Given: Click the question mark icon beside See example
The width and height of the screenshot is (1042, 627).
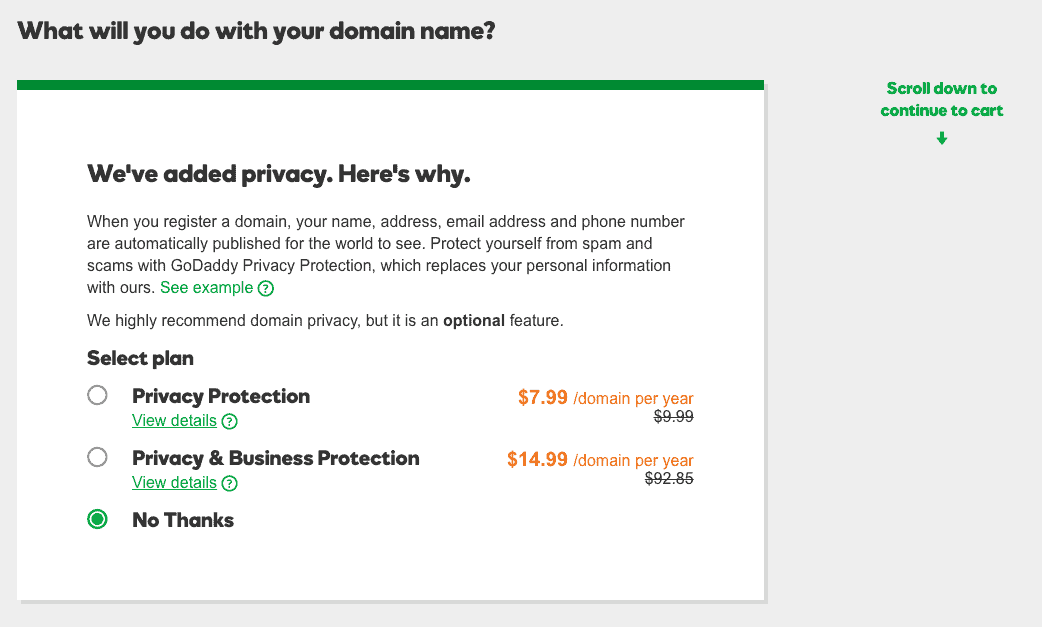Looking at the screenshot, I should click(x=266, y=288).
